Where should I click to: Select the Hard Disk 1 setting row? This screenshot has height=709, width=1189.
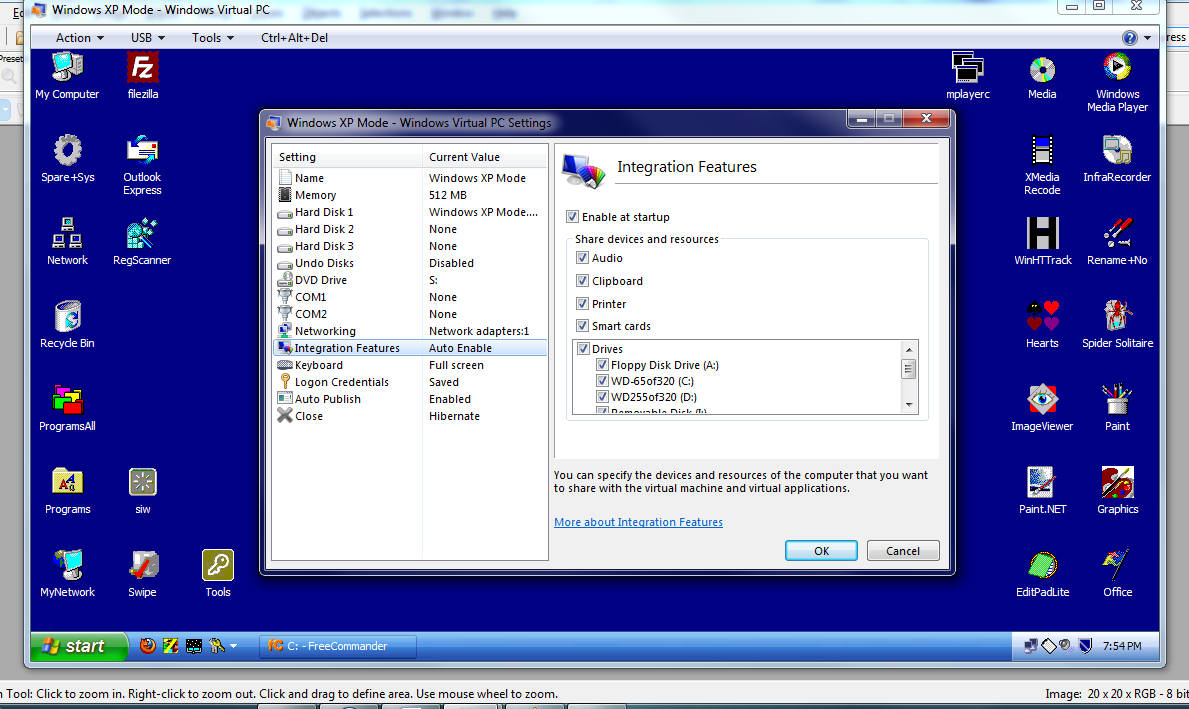(x=409, y=212)
